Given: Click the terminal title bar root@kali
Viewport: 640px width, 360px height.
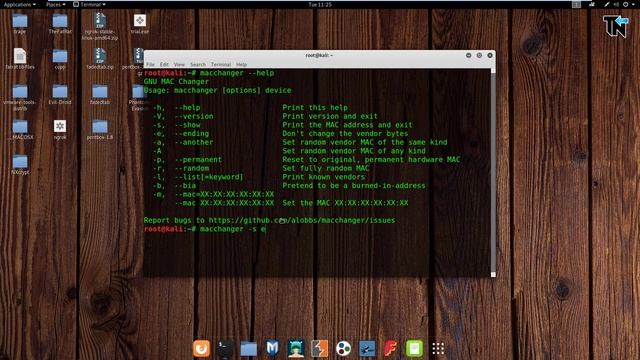Looking at the screenshot, I should coord(319,55).
